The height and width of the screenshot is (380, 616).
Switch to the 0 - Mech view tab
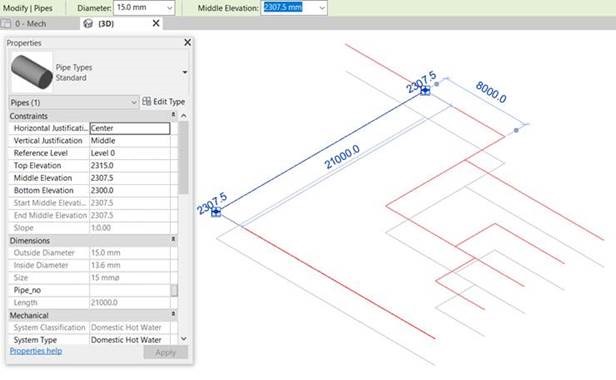tap(31, 24)
